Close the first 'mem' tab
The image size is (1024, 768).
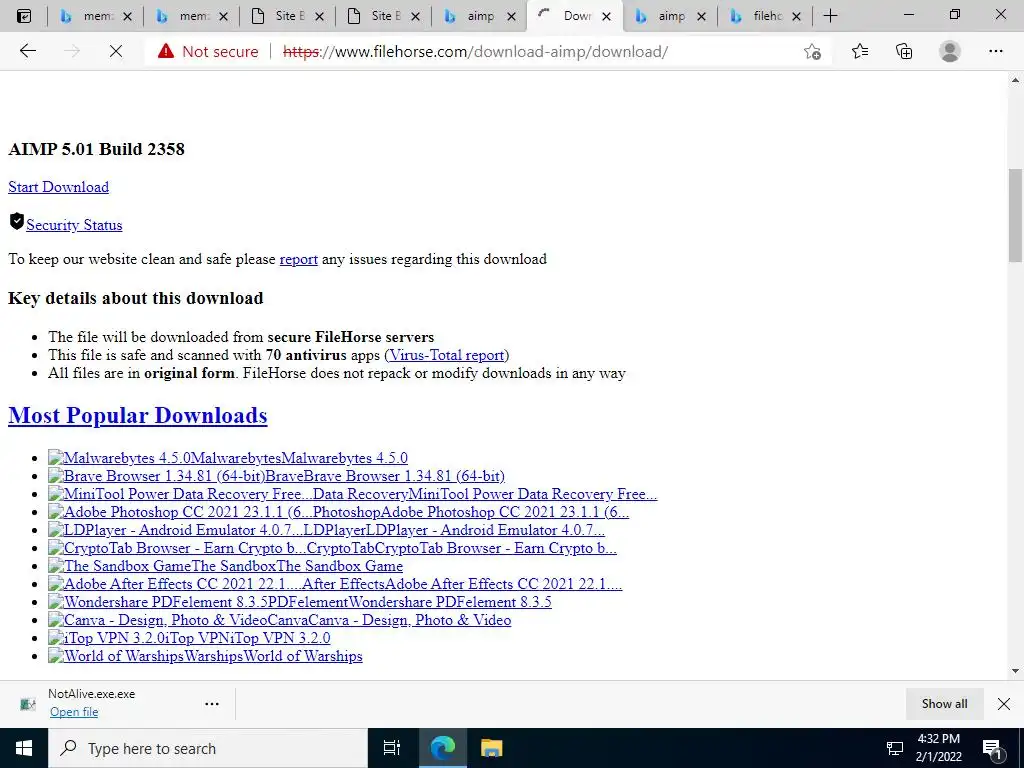[x=128, y=17]
